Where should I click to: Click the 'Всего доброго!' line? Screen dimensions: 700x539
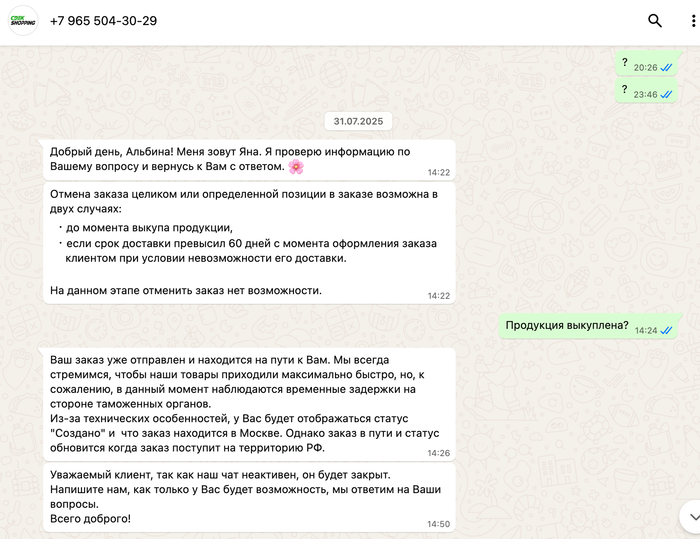[x=90, y=519]
